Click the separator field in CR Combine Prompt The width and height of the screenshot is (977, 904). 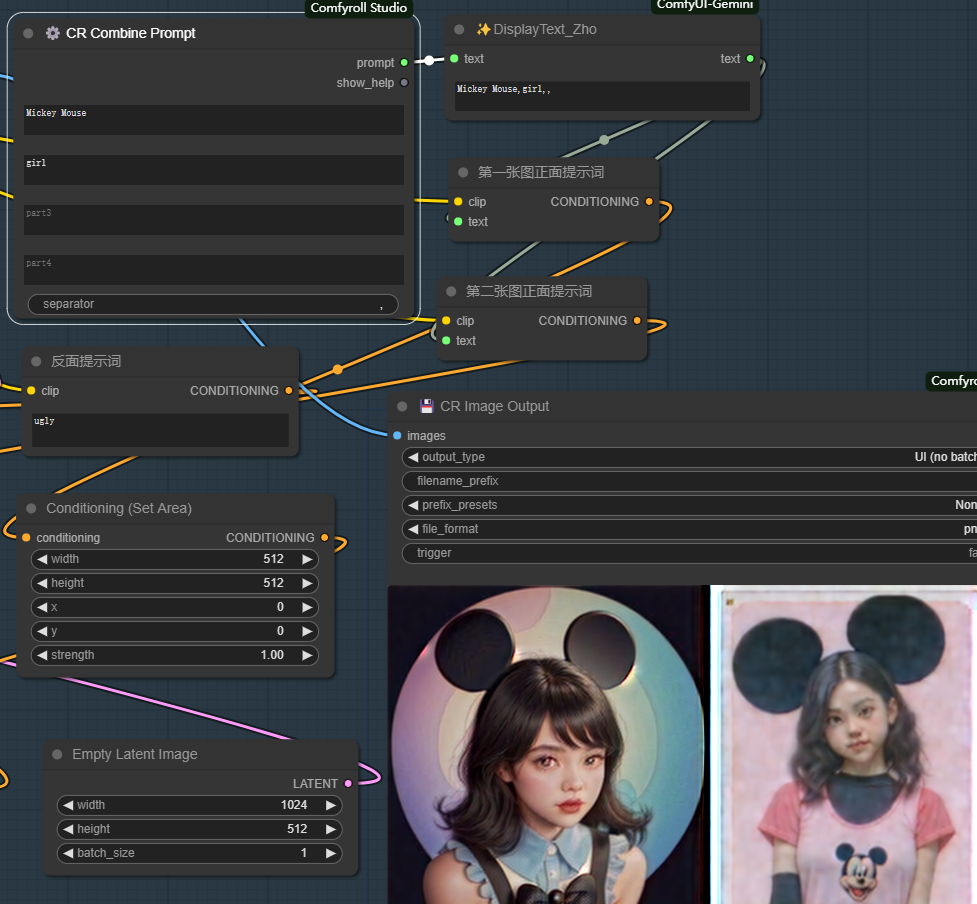pyautogui.click(x=212, y=304)
